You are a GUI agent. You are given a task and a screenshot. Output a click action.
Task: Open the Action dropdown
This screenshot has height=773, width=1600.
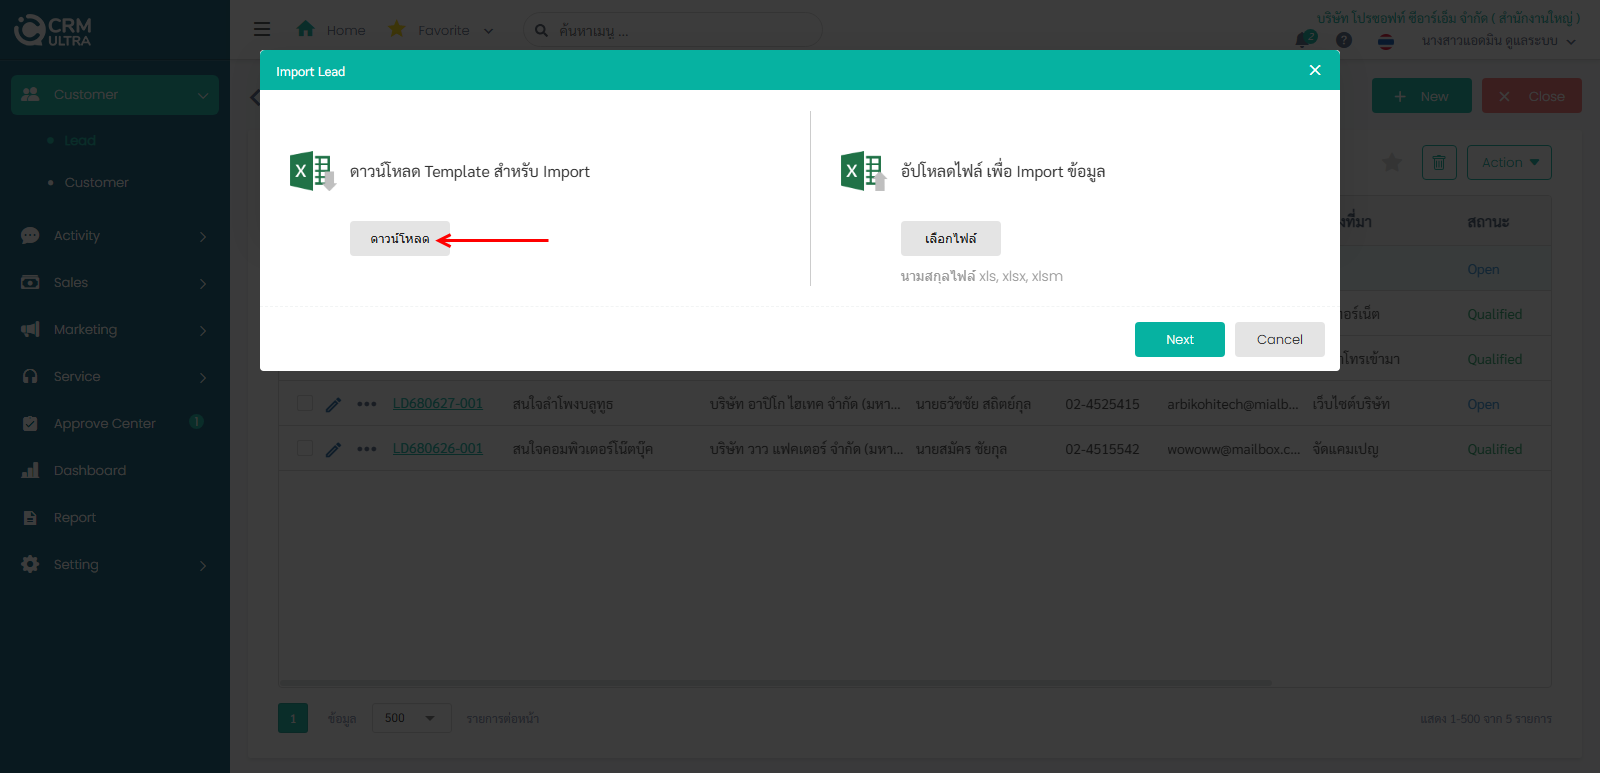click(1509, 162)
